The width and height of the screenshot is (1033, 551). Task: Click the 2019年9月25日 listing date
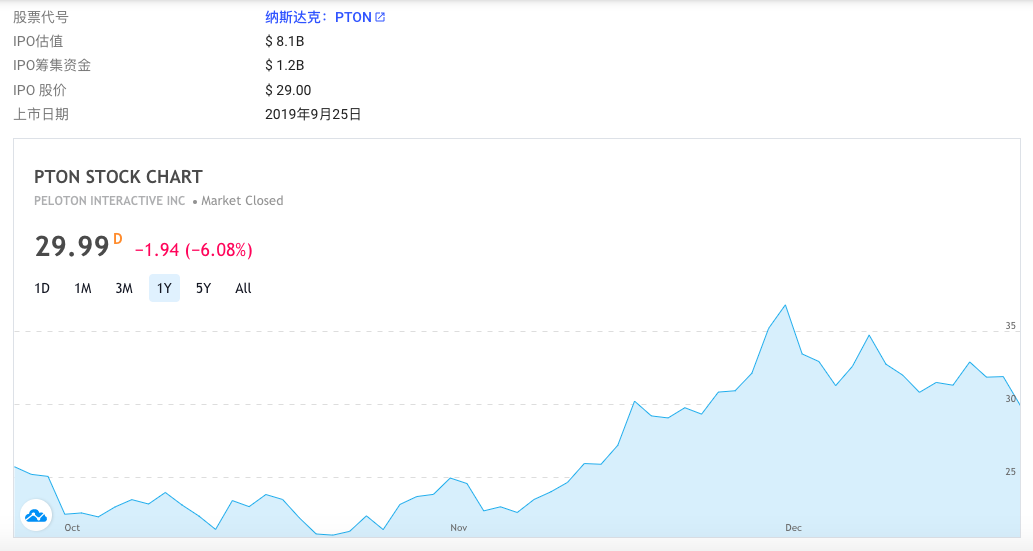pos(313,114)
